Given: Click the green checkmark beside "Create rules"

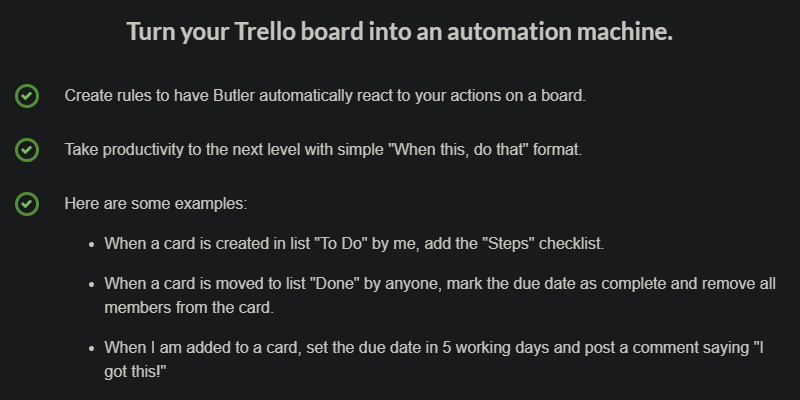Looking at the screenshot, I should [27, 96].
